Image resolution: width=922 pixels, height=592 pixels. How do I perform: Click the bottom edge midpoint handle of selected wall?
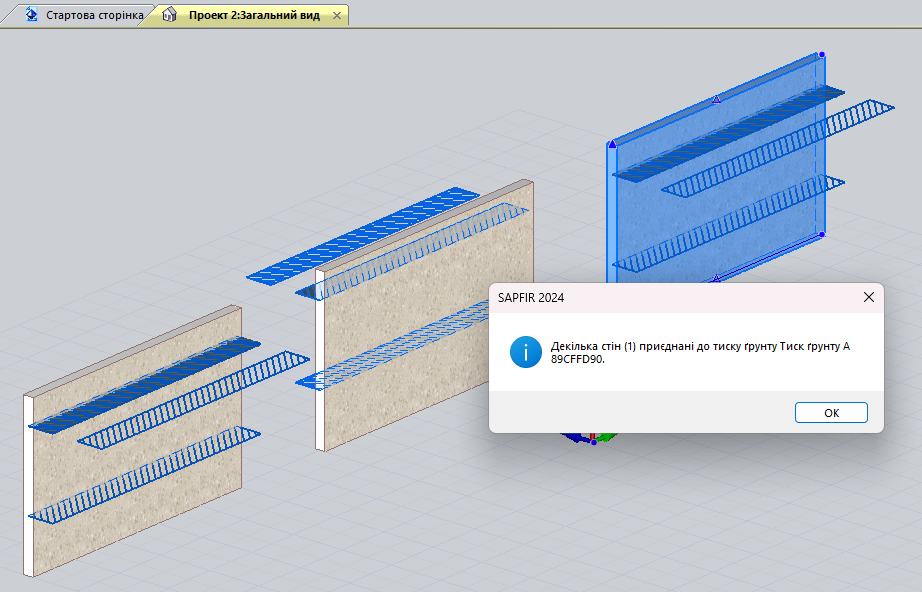(x=716, y=277)
